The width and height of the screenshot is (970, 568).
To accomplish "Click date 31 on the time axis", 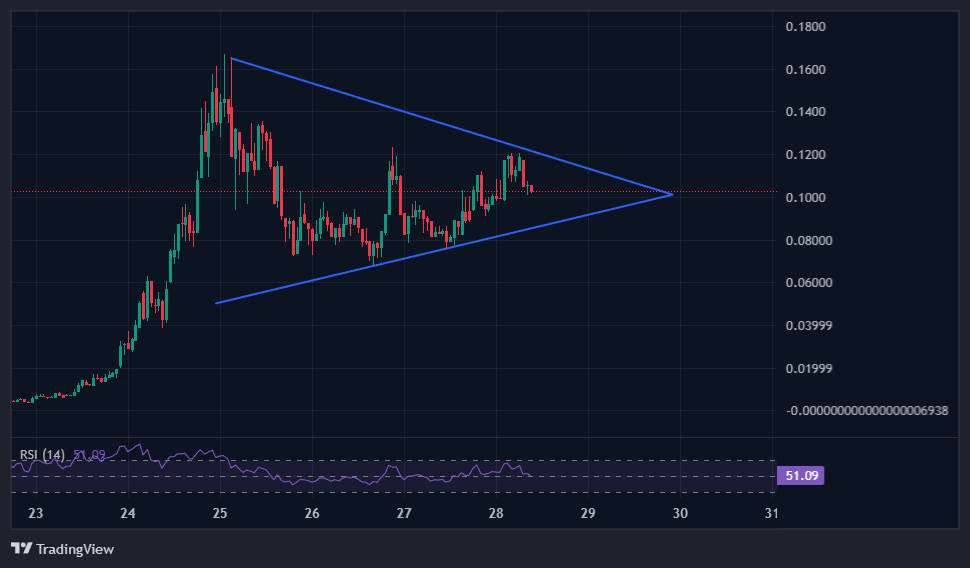I will [771, 514].
